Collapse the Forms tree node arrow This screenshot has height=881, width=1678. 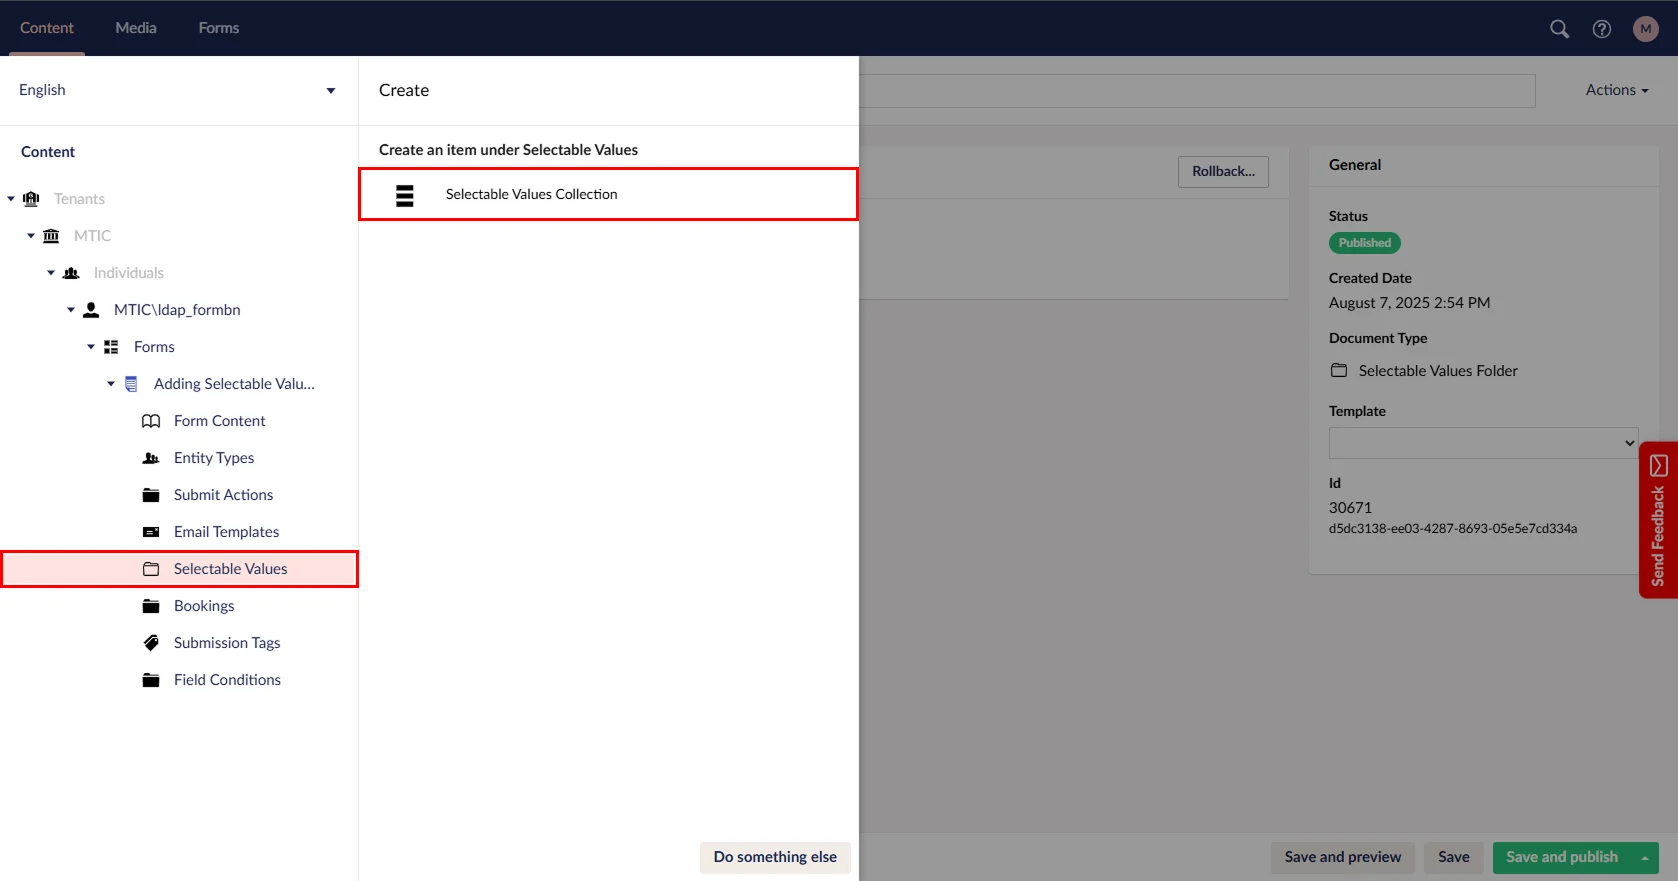91,347
